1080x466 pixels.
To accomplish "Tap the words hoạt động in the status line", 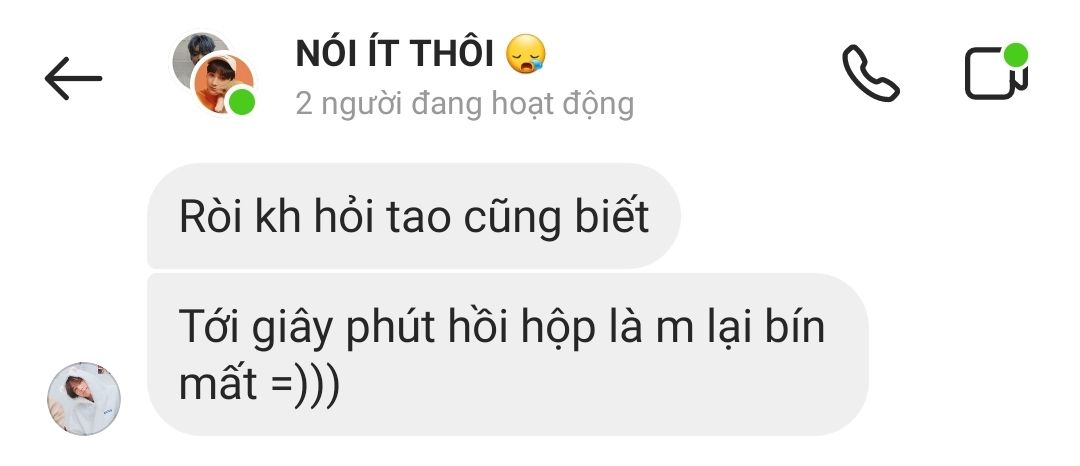I will point(563,104).
